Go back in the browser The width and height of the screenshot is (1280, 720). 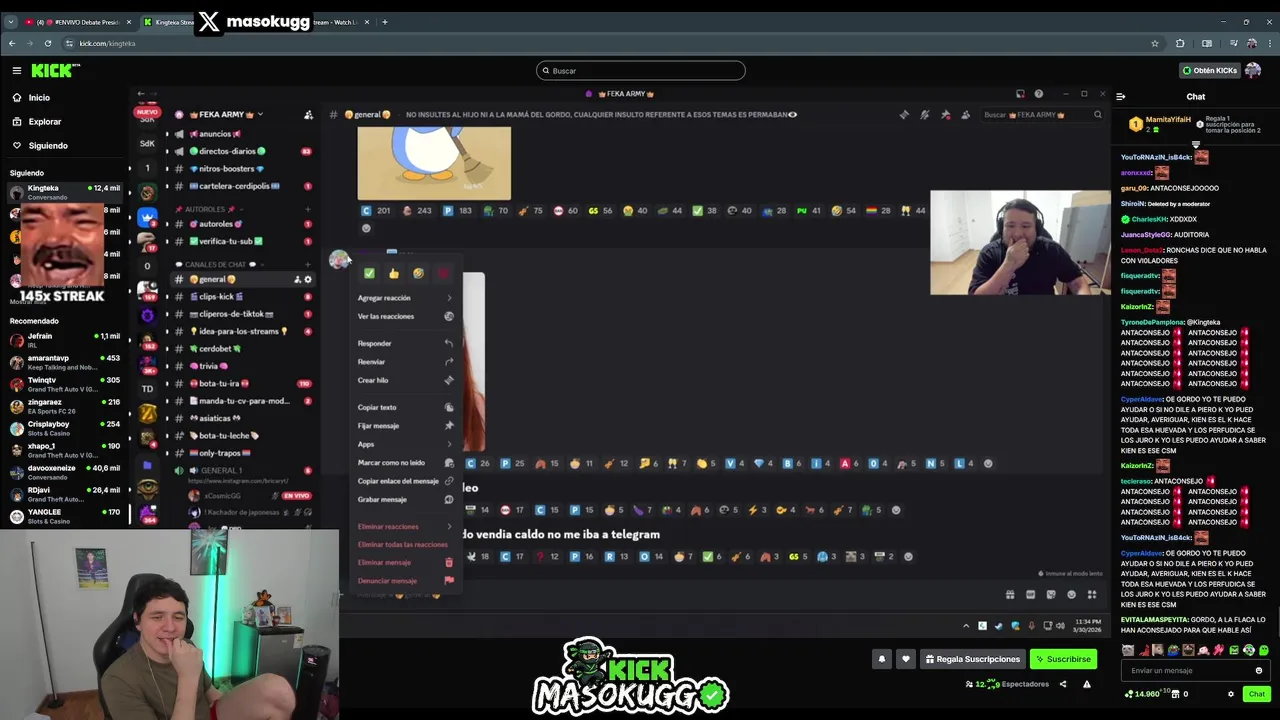[x=12, y=43]
